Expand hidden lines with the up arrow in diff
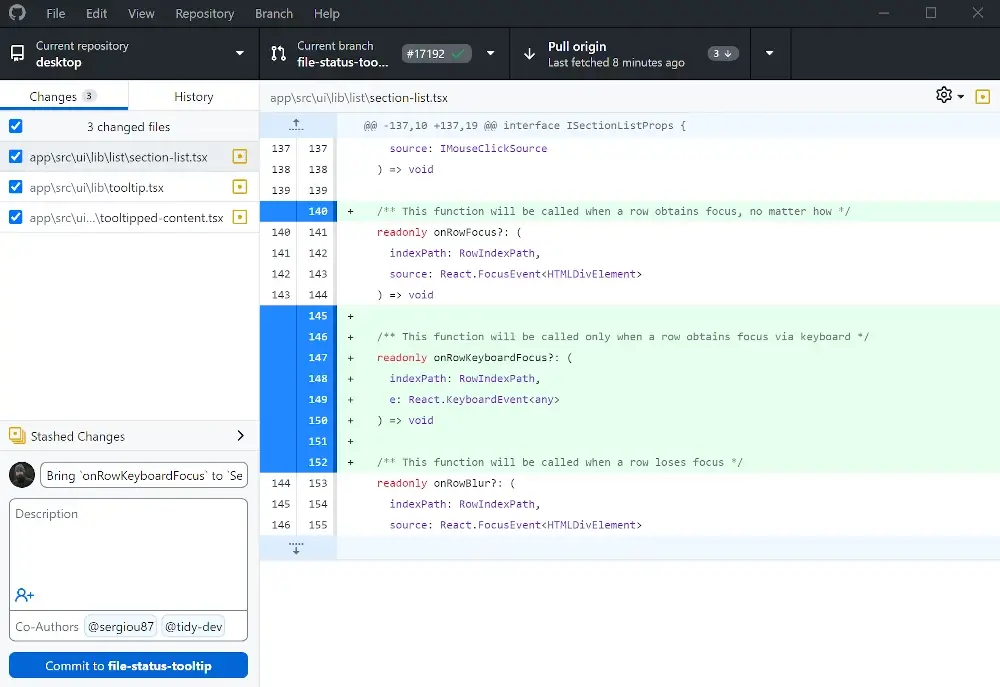The height and width of the screenshot is (687, 1000). click(x=295, y=124)
